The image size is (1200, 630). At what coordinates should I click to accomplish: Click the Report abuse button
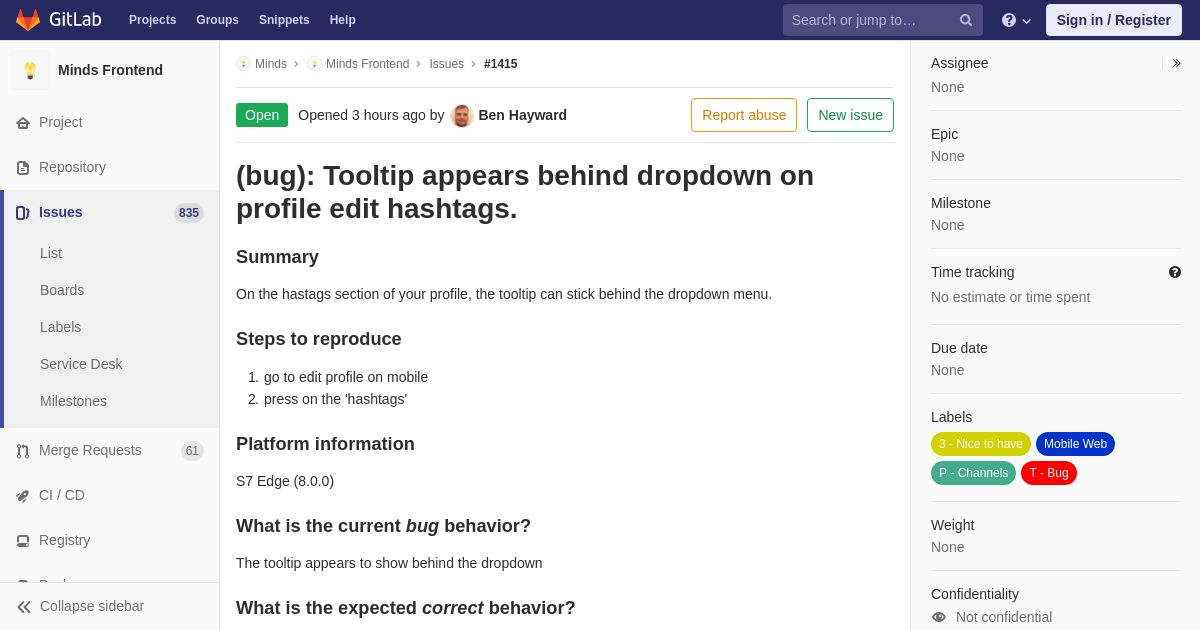[x=744, y=115]
